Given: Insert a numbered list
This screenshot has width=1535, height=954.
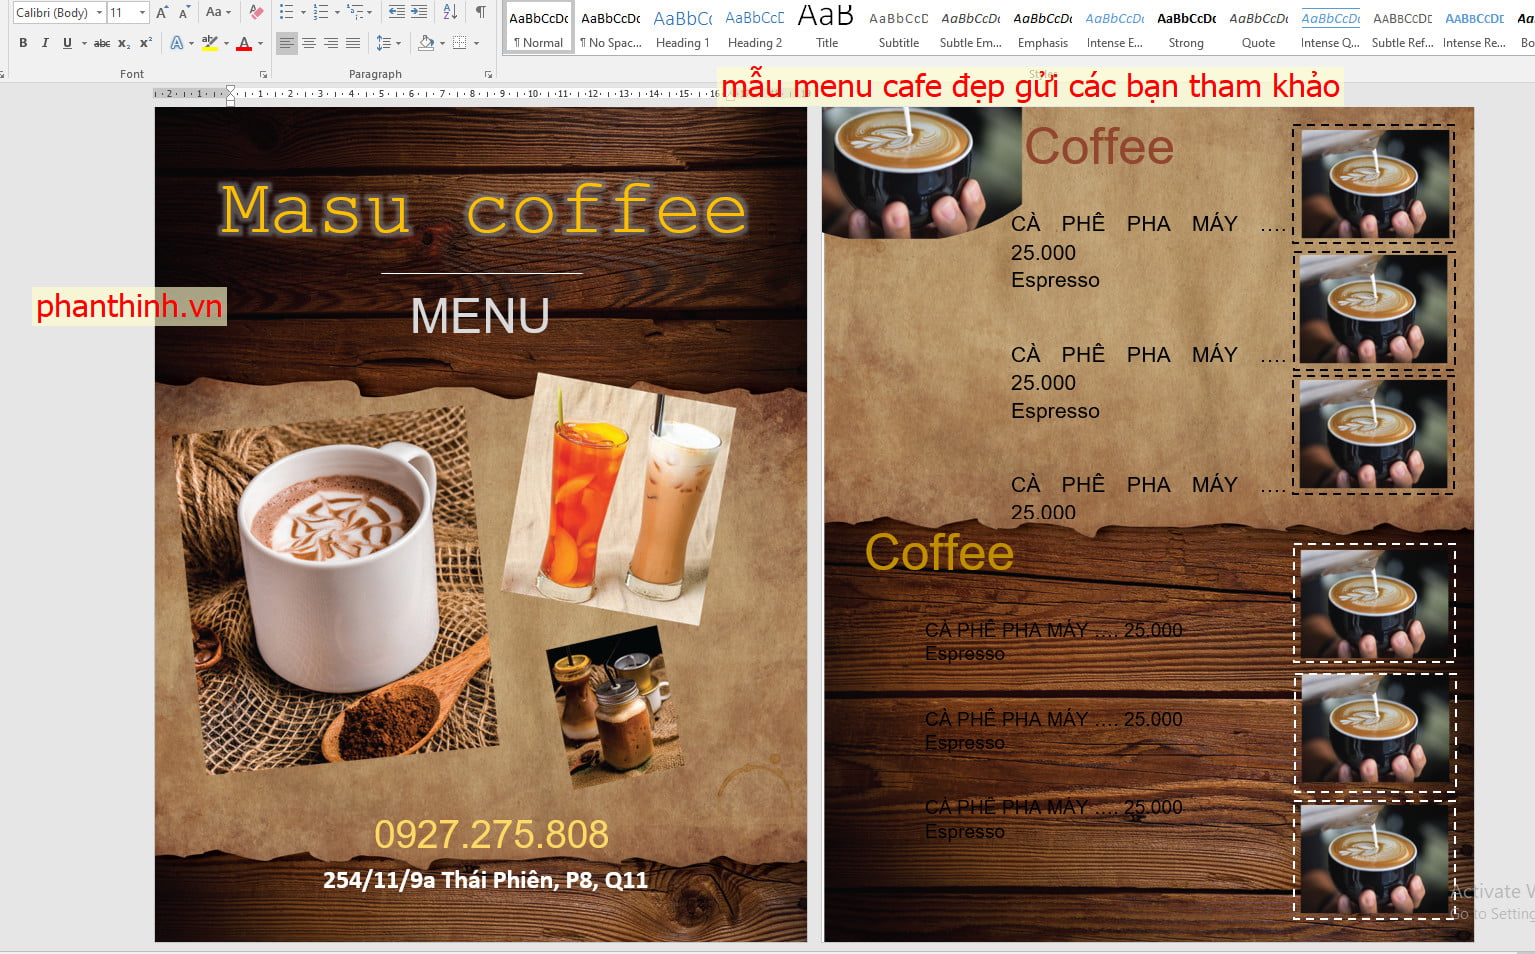Looking at the screenshot, I should click(320, 13).
